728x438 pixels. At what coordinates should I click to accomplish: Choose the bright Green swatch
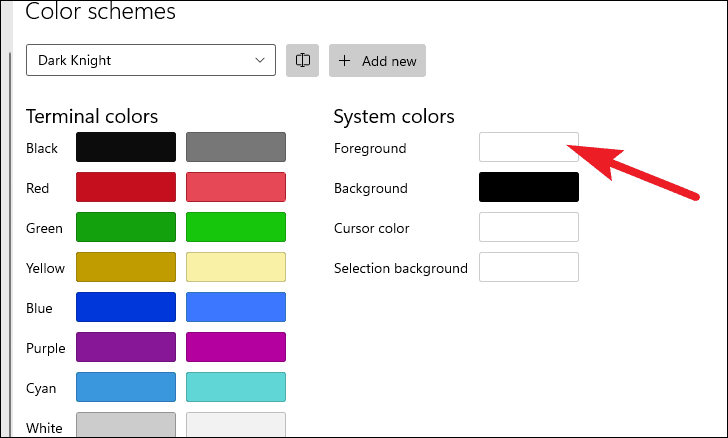coord(236,227)
